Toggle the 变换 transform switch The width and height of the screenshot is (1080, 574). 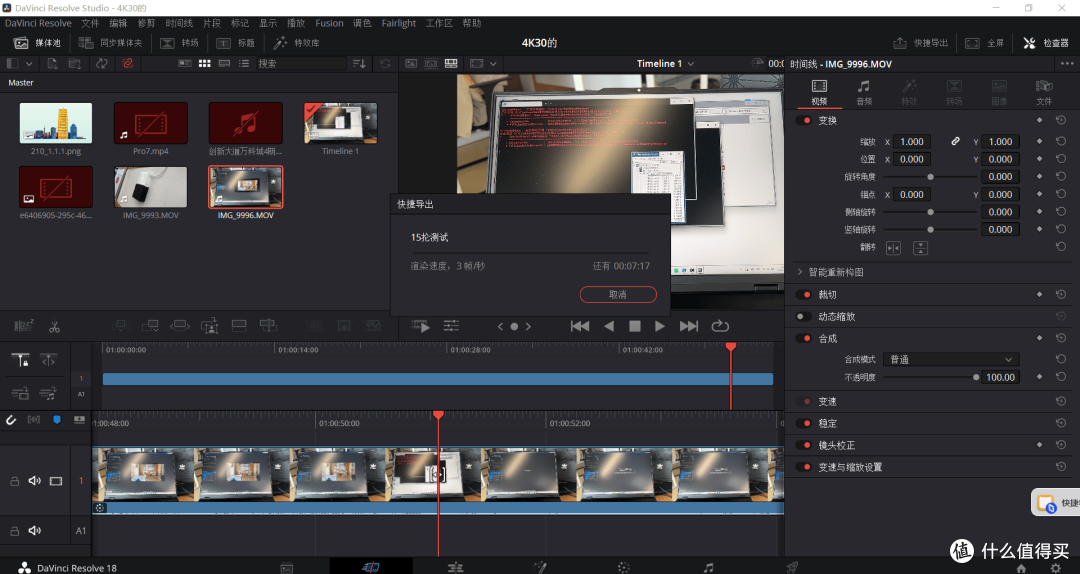804,120
